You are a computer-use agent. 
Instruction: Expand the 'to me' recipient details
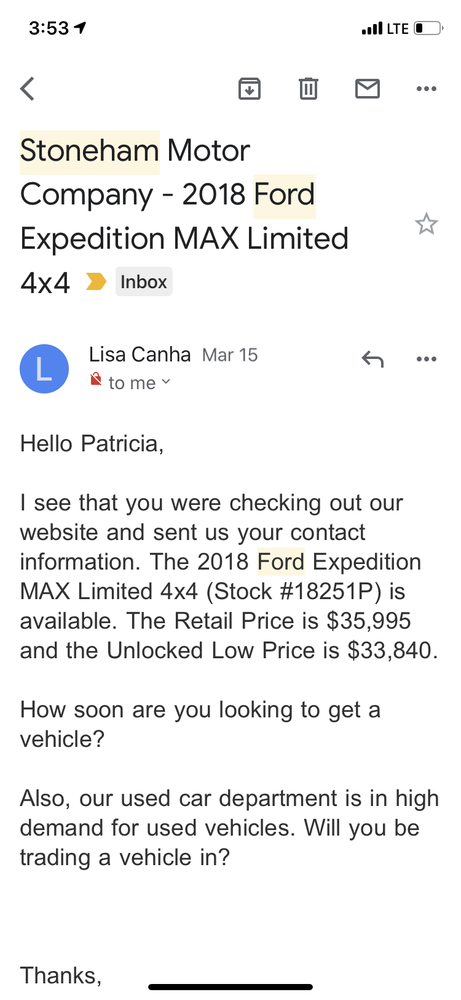pos(139,383)
